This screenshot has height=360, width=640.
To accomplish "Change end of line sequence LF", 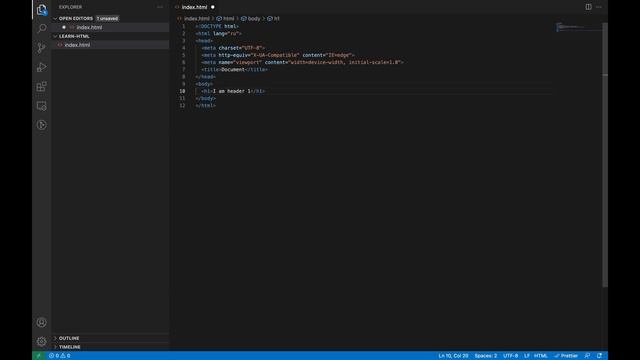I will (527, 356).
